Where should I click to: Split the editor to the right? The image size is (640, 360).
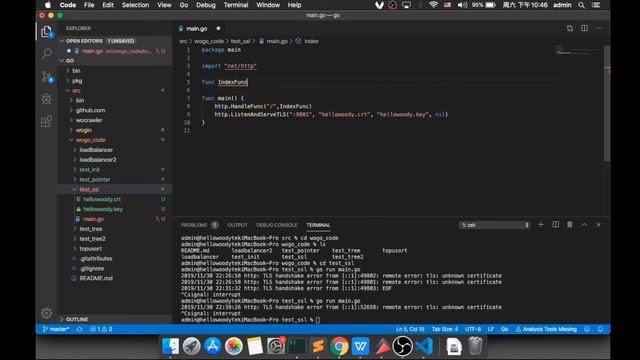point(584,28)
